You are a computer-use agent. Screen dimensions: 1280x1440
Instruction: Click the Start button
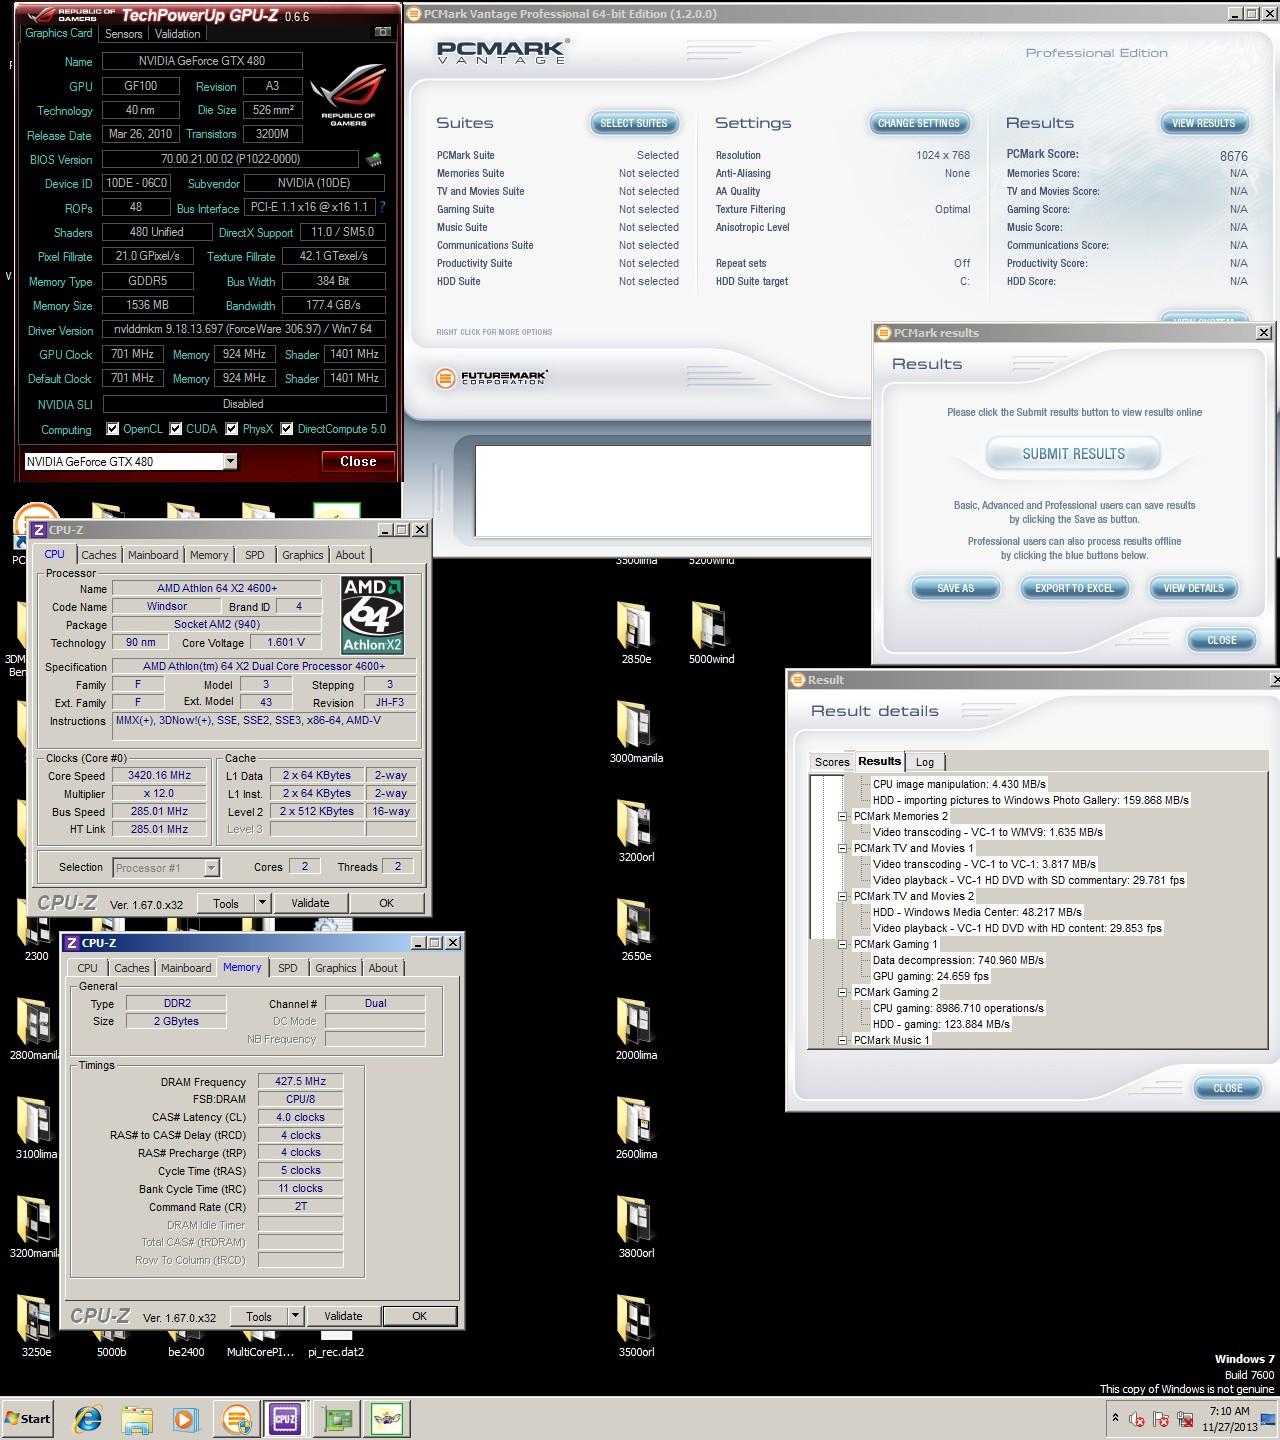(27, 1418)
